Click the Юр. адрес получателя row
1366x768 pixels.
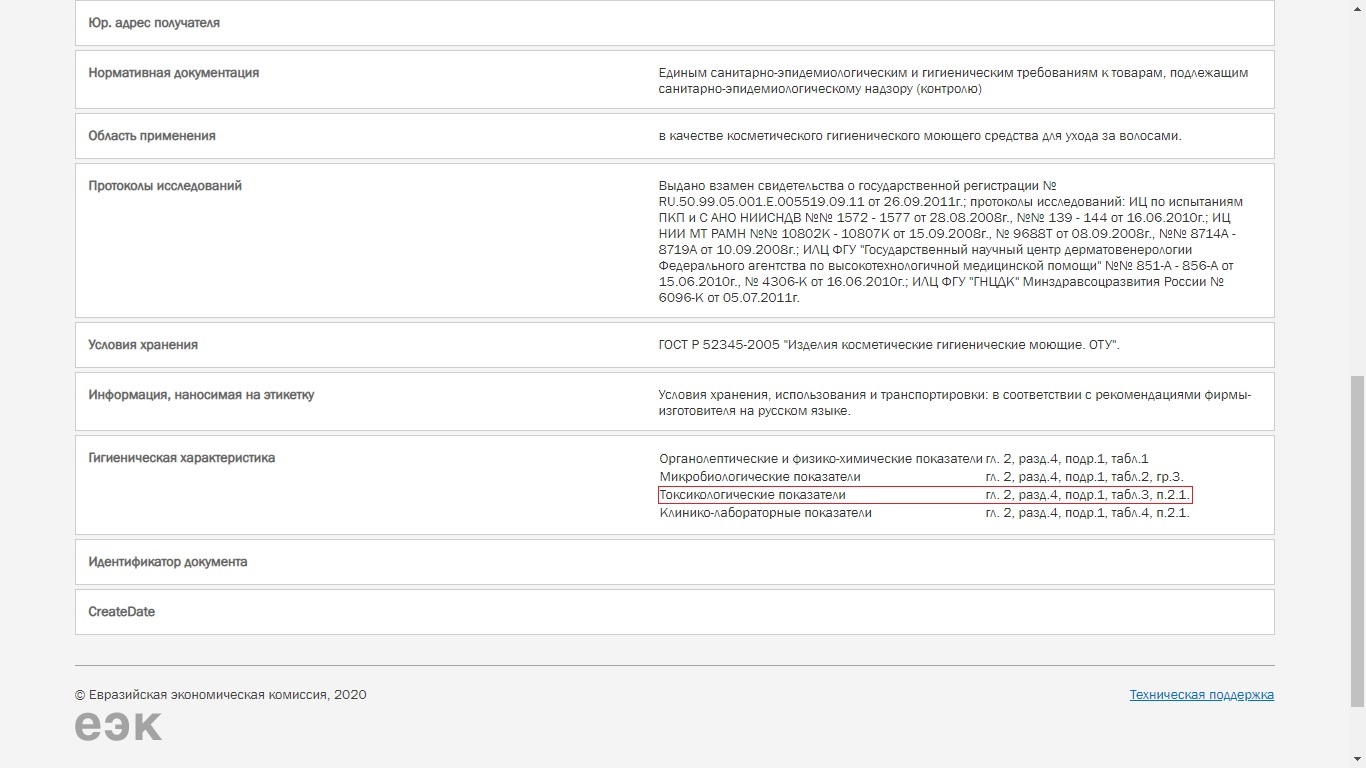pyautogui.click(x=675, y=23)
